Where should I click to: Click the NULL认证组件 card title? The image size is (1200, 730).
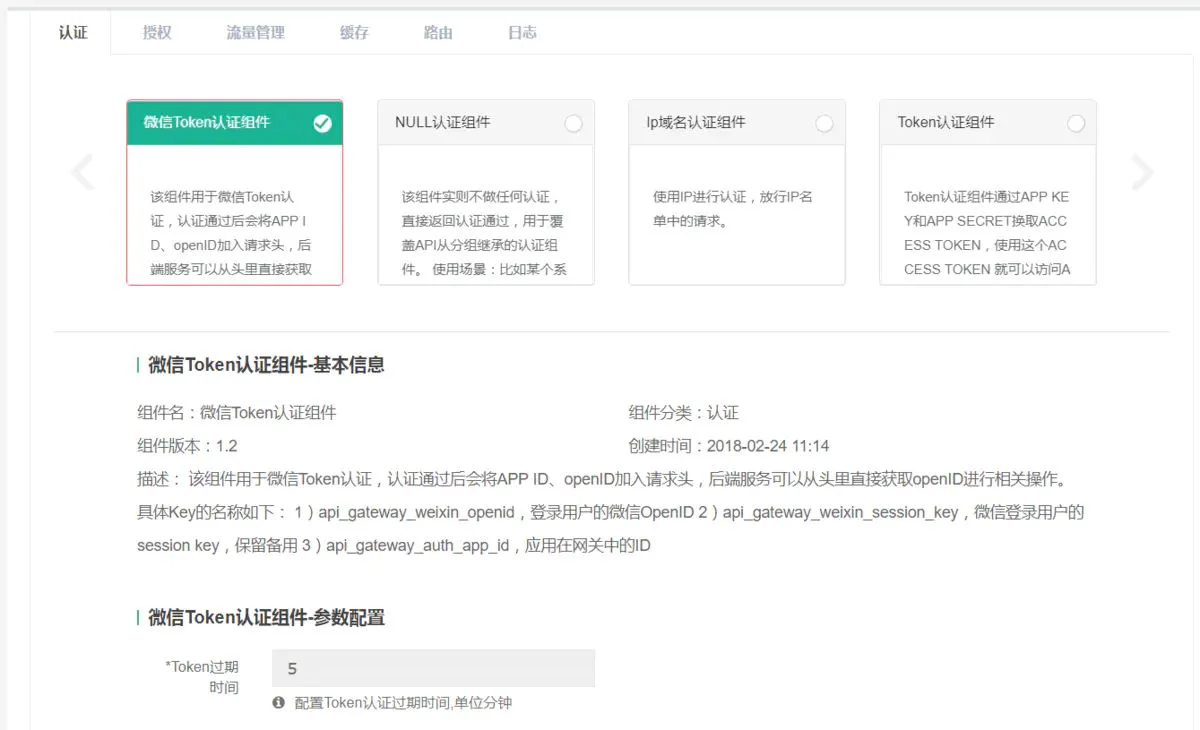coord(443,122)
